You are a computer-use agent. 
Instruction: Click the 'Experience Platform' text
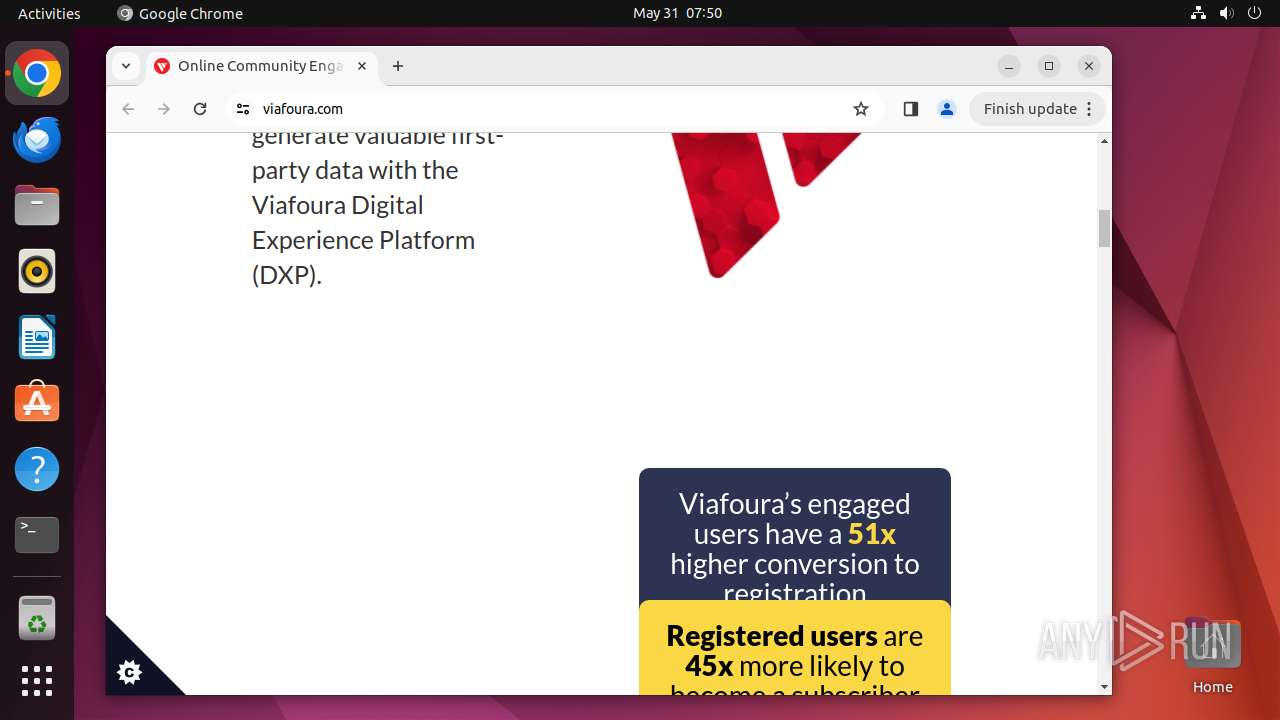(364, 240)
